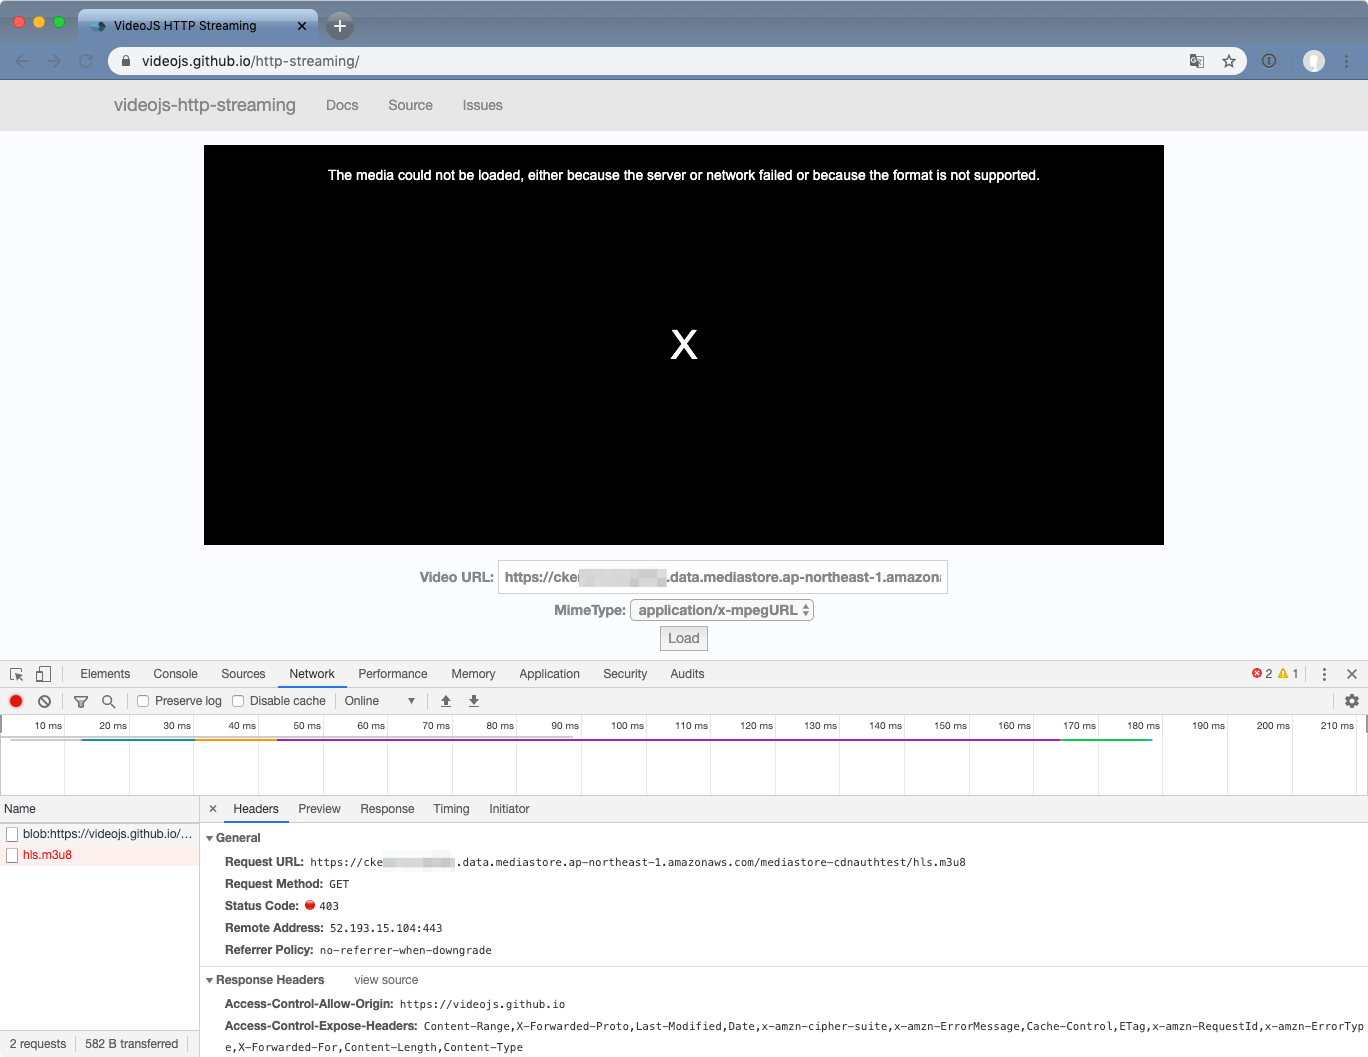Open the Timing tab for the request

[451, 809]
